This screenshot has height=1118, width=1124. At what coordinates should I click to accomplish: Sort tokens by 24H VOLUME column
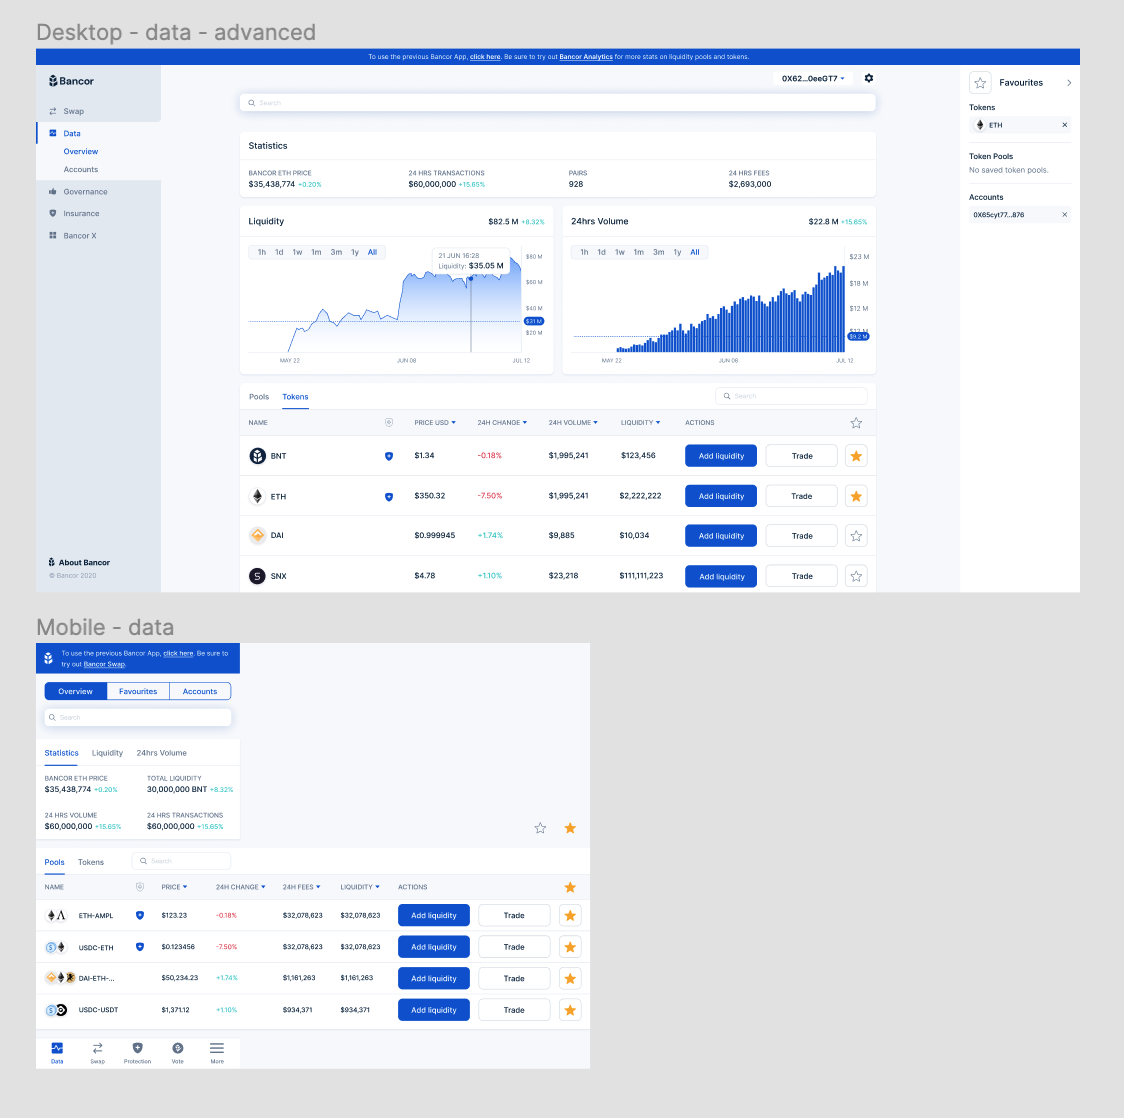573,423
